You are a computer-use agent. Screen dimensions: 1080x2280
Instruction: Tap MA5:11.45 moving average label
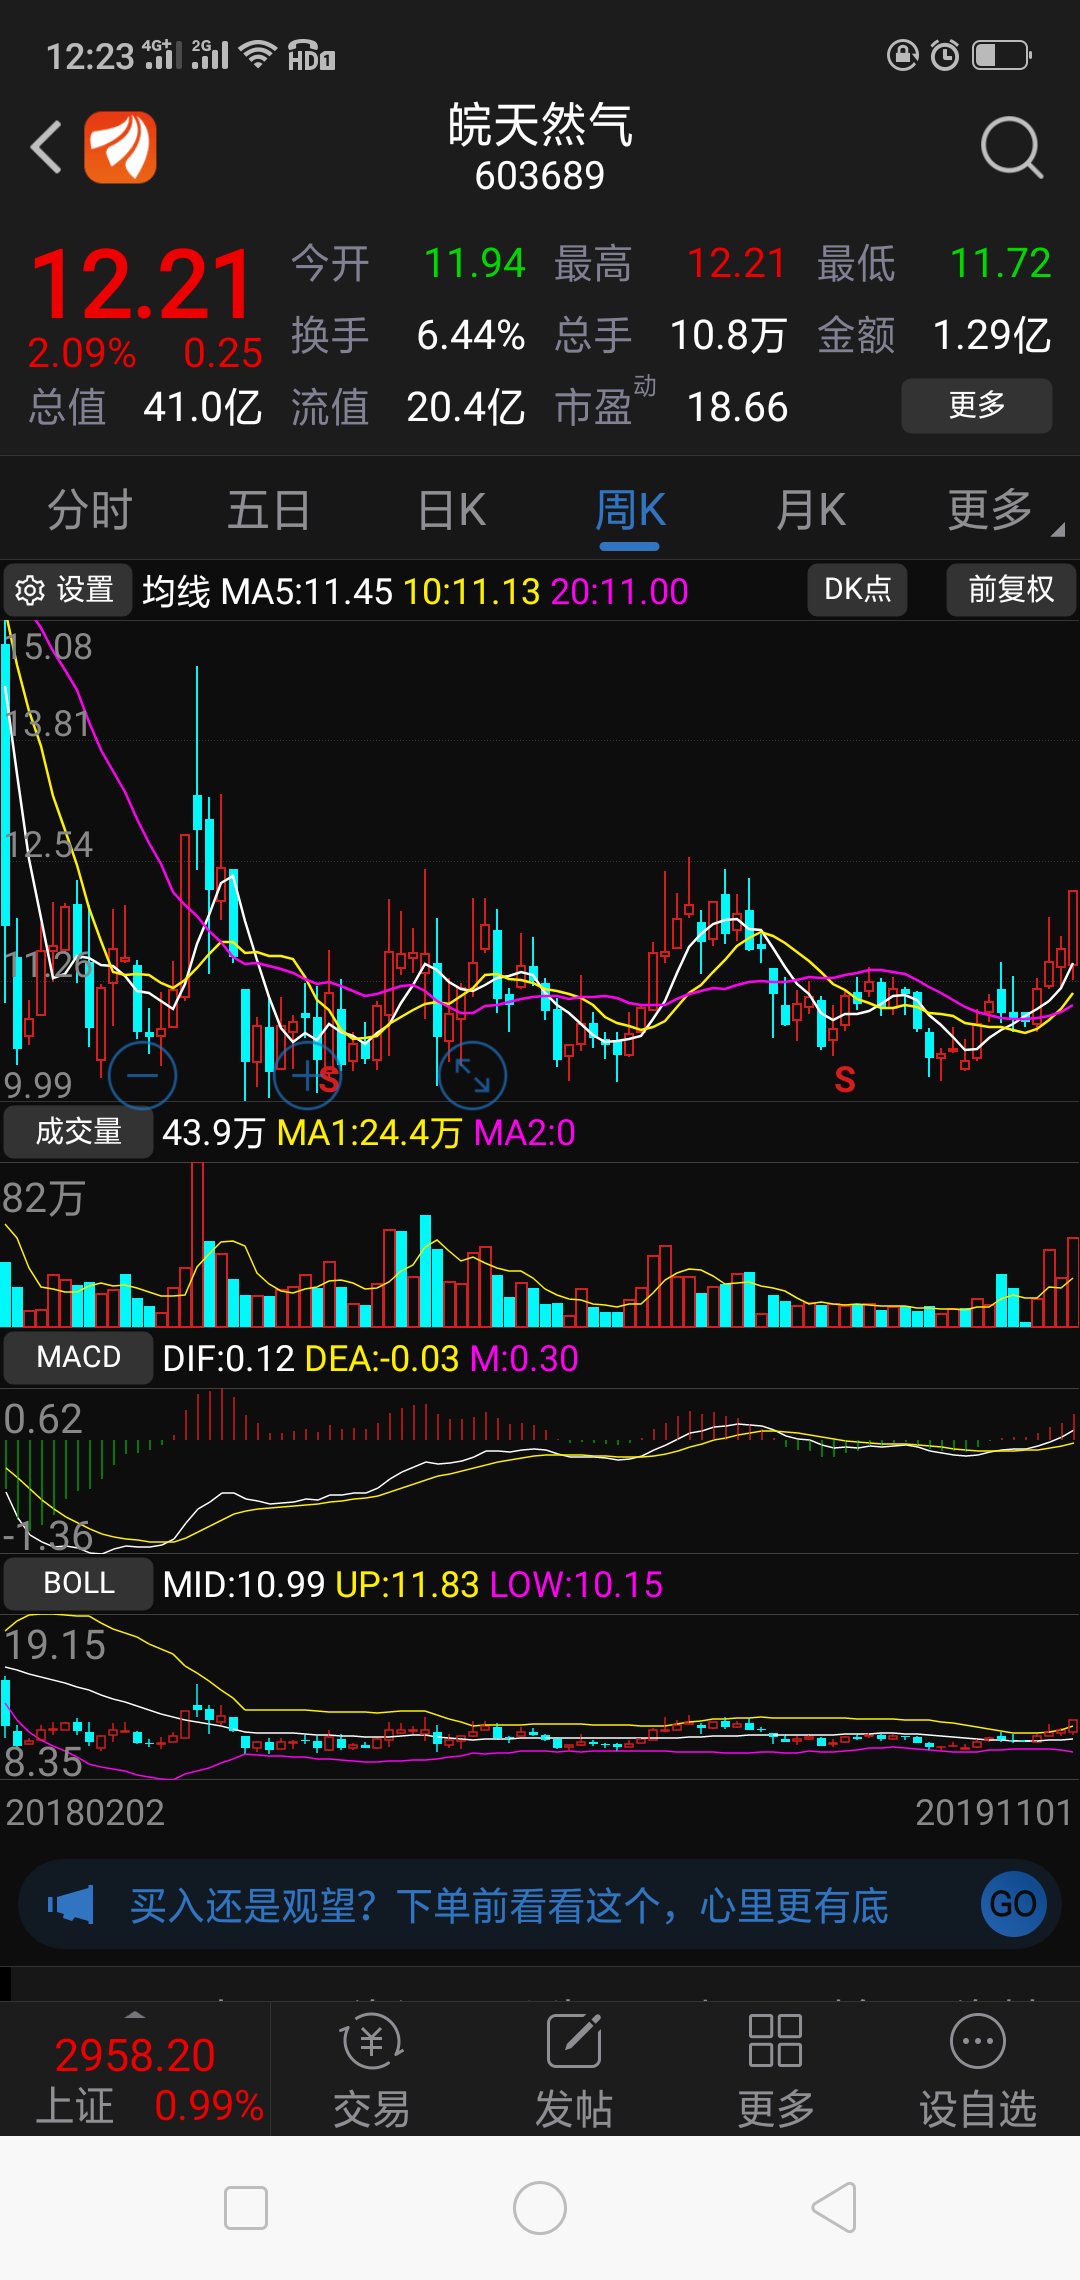pyautogui.click(x=307, y=592)
